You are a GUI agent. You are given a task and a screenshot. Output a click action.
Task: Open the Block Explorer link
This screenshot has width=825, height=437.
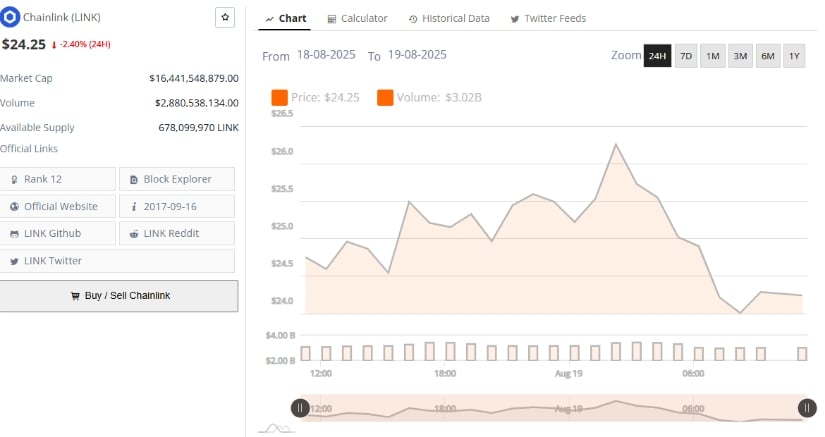pos(177,179)
